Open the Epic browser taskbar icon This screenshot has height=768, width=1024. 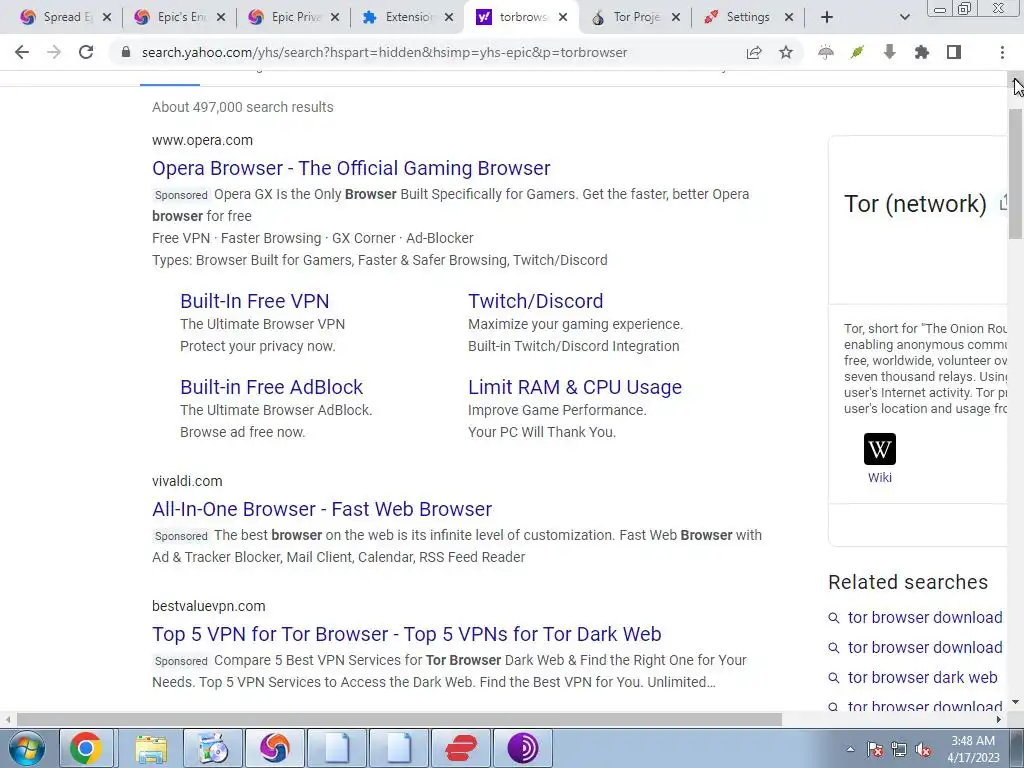coord(274,748)
